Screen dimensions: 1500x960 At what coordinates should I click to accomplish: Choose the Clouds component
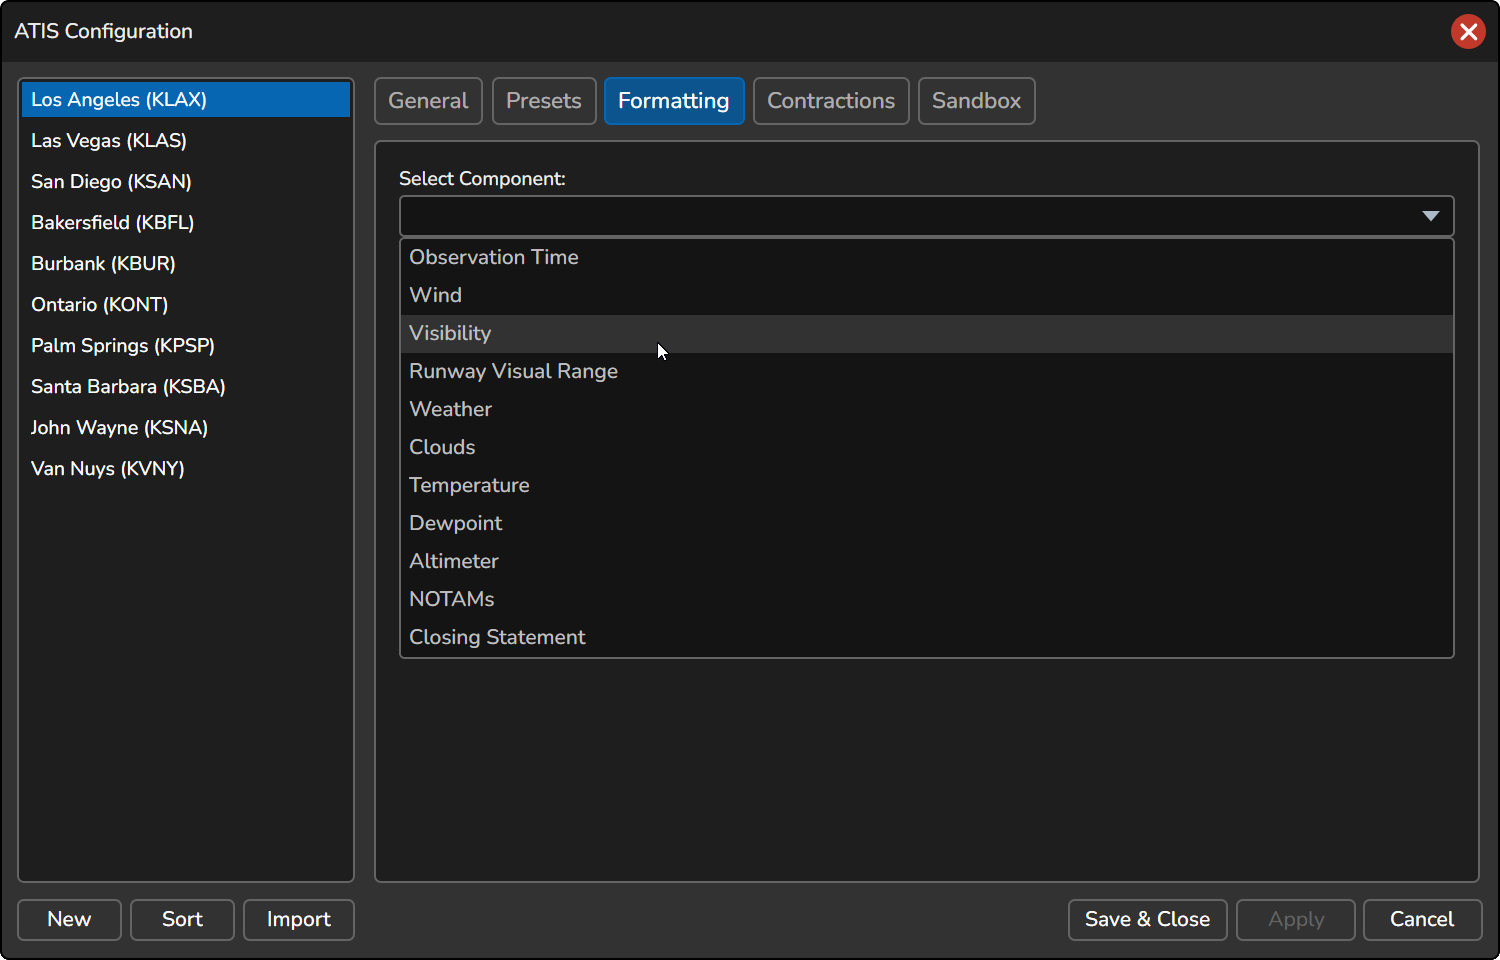click(x=442, y=448)
